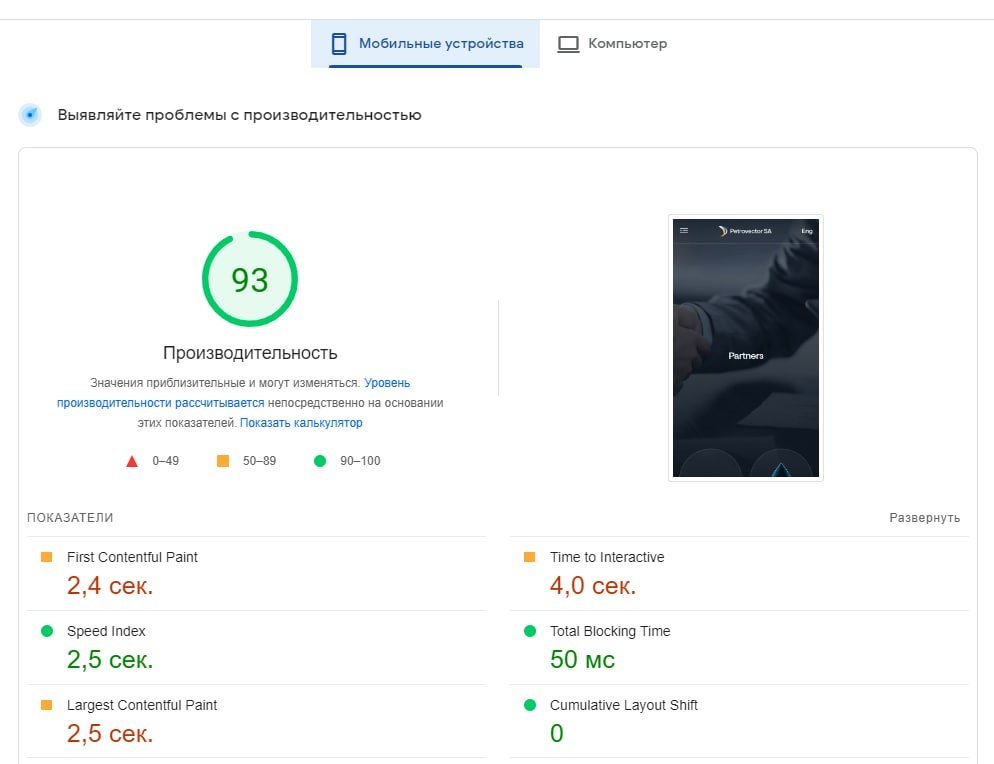The width and height of the screenshot is (994, 764).
Task: Click Largest Contentful Paint value 2,5 сек.
Action: [110, 734]
